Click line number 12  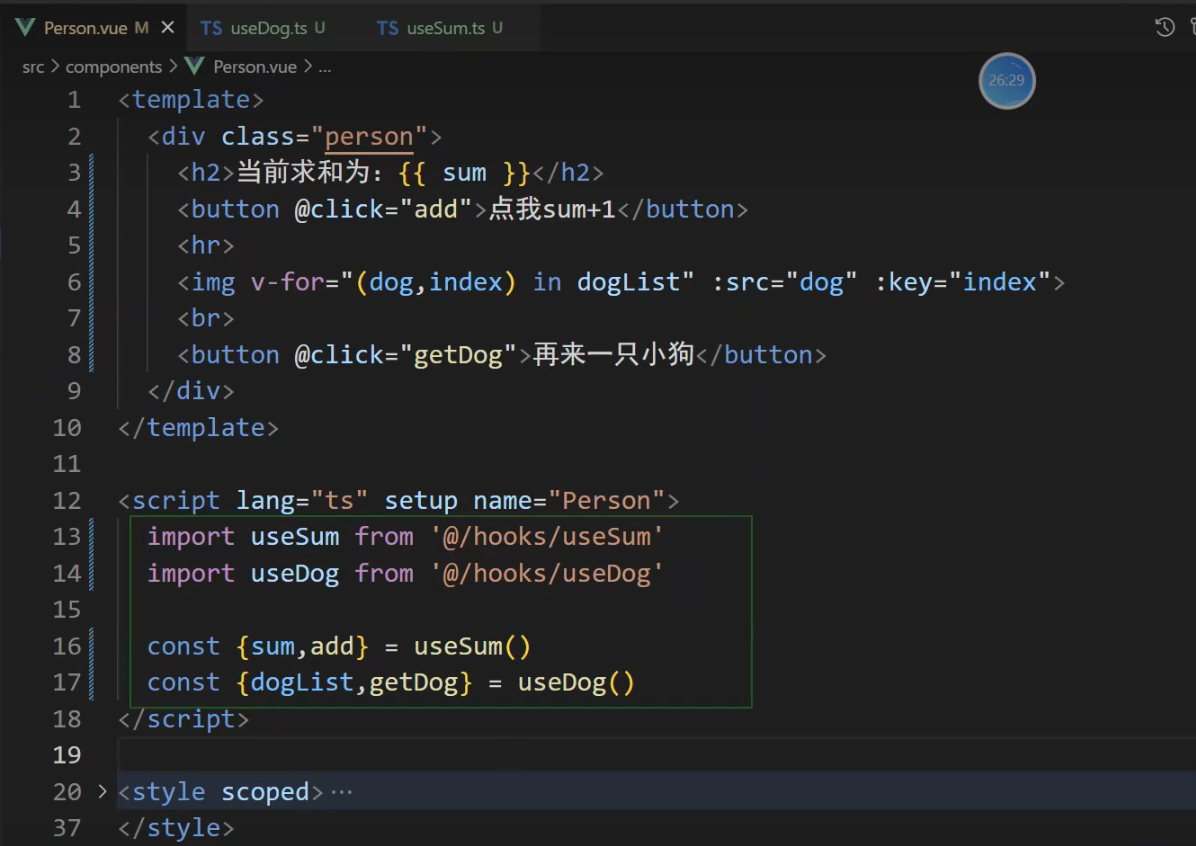coord(67,500)
